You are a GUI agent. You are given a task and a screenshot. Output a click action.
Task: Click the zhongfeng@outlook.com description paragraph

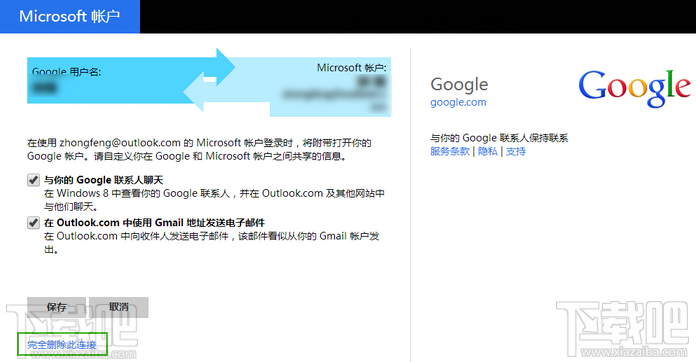(x=199, y=150)
